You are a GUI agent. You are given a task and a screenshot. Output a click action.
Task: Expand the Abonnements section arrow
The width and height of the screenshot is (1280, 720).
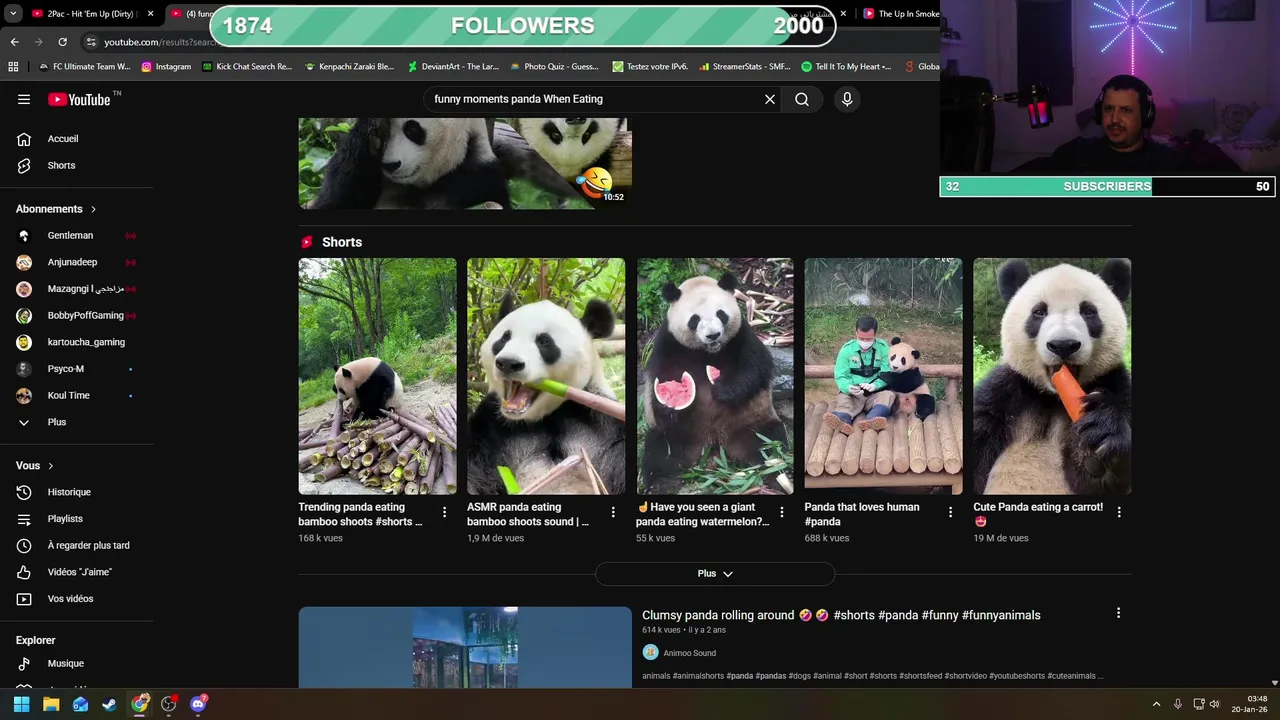click(x=93, y=209)
